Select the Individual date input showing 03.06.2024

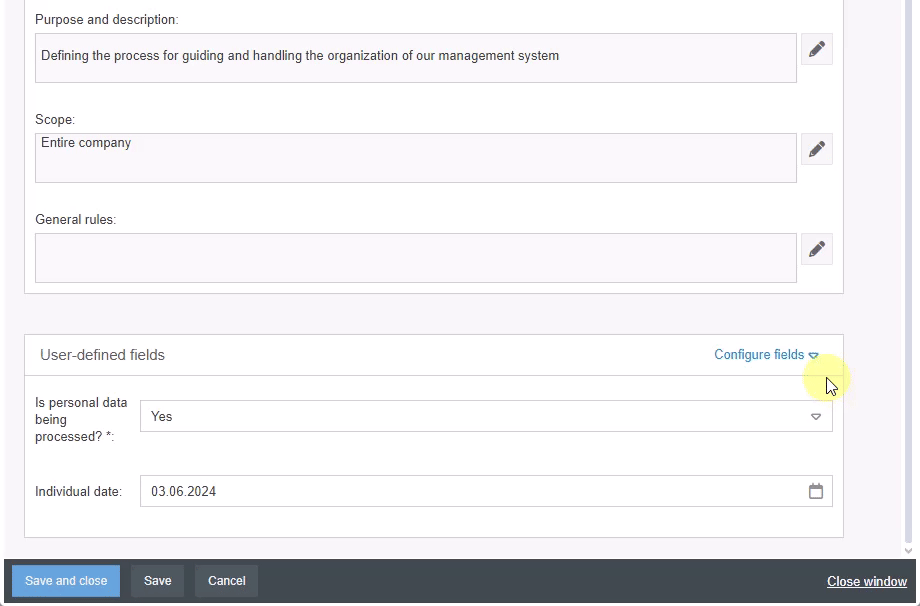tap(470, 491)
